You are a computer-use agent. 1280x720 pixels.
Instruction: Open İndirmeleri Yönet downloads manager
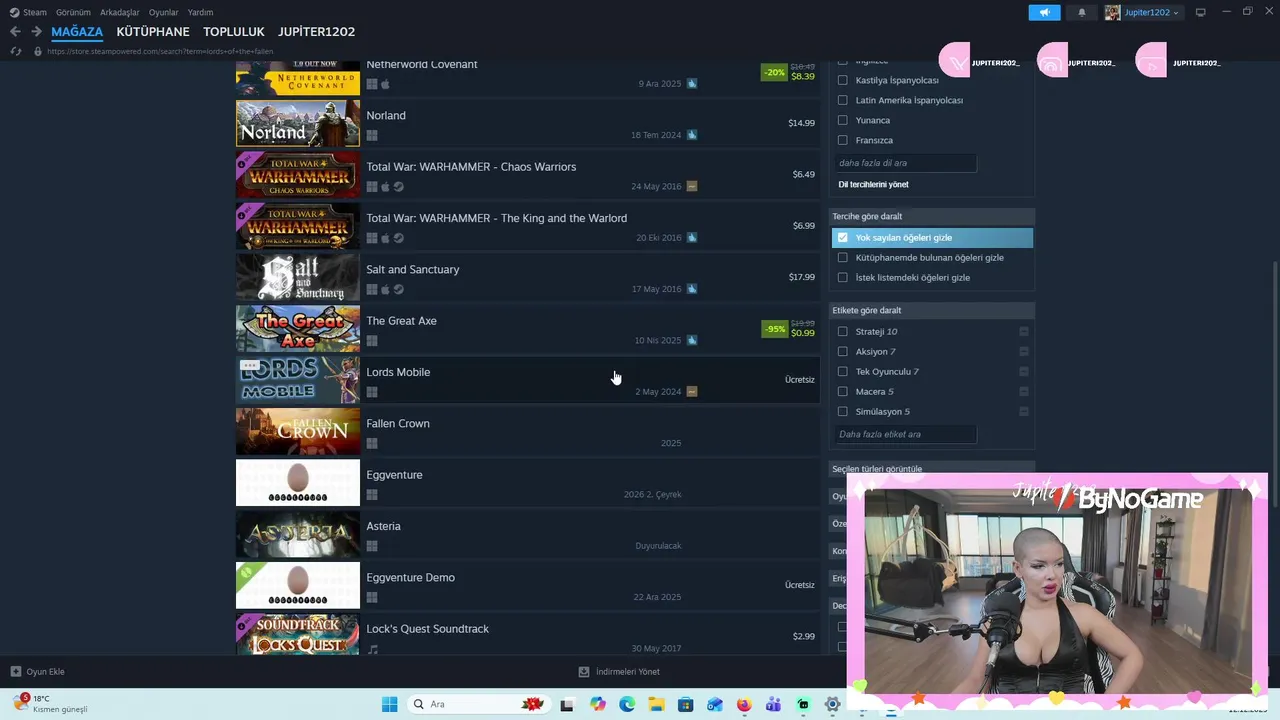620,672
